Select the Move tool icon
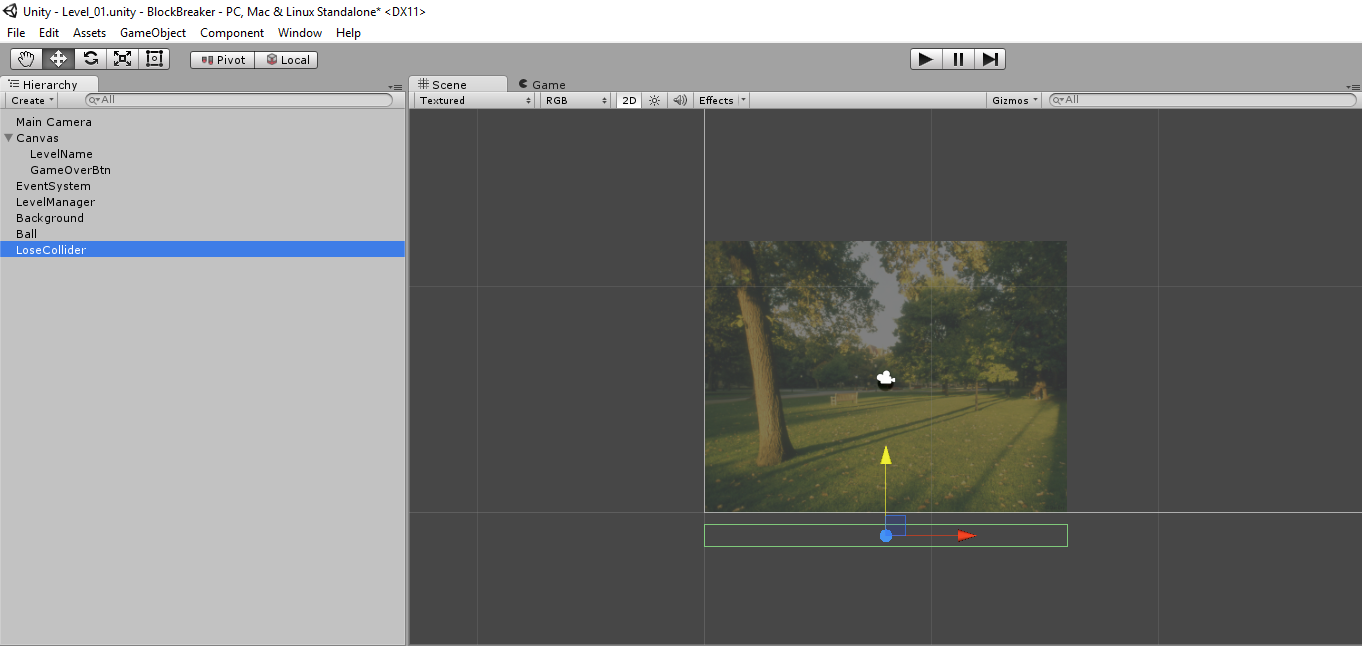 58,59
